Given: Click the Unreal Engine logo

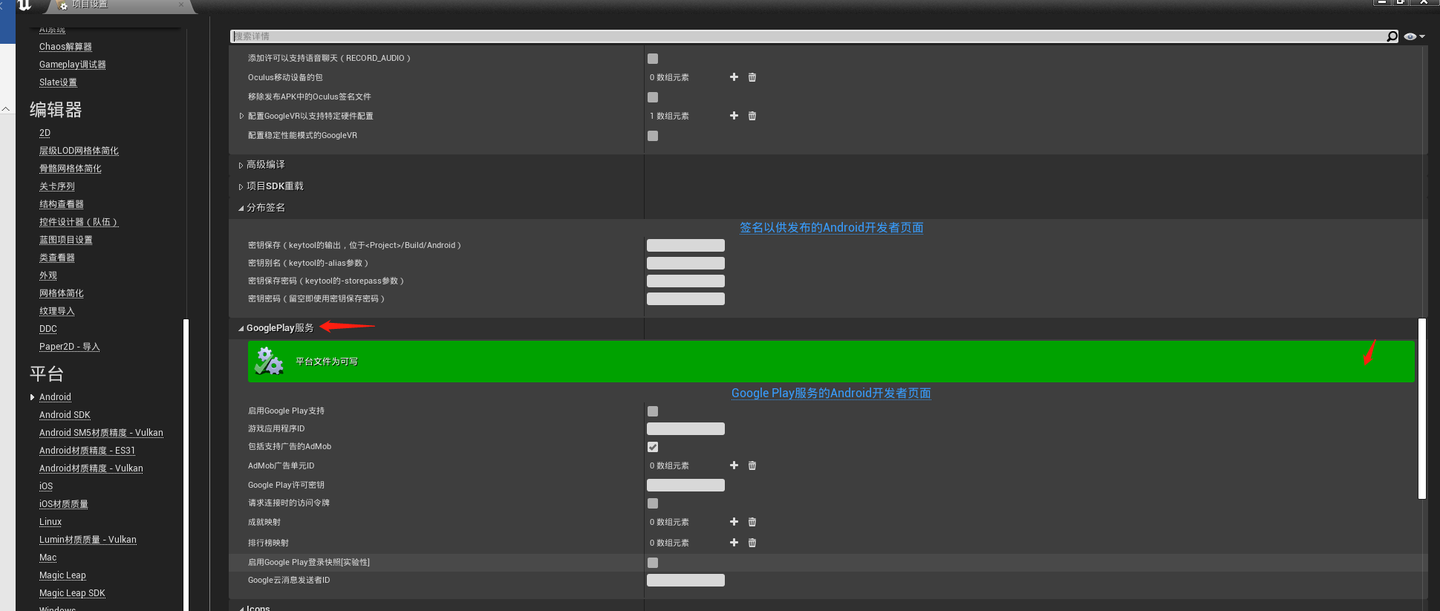Looking at the screenshot, I should (x=25, y=6).
